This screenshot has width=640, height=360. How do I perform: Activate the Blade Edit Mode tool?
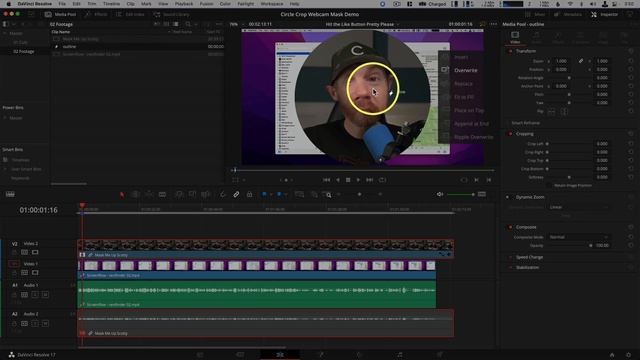click(x=162, y=195)
